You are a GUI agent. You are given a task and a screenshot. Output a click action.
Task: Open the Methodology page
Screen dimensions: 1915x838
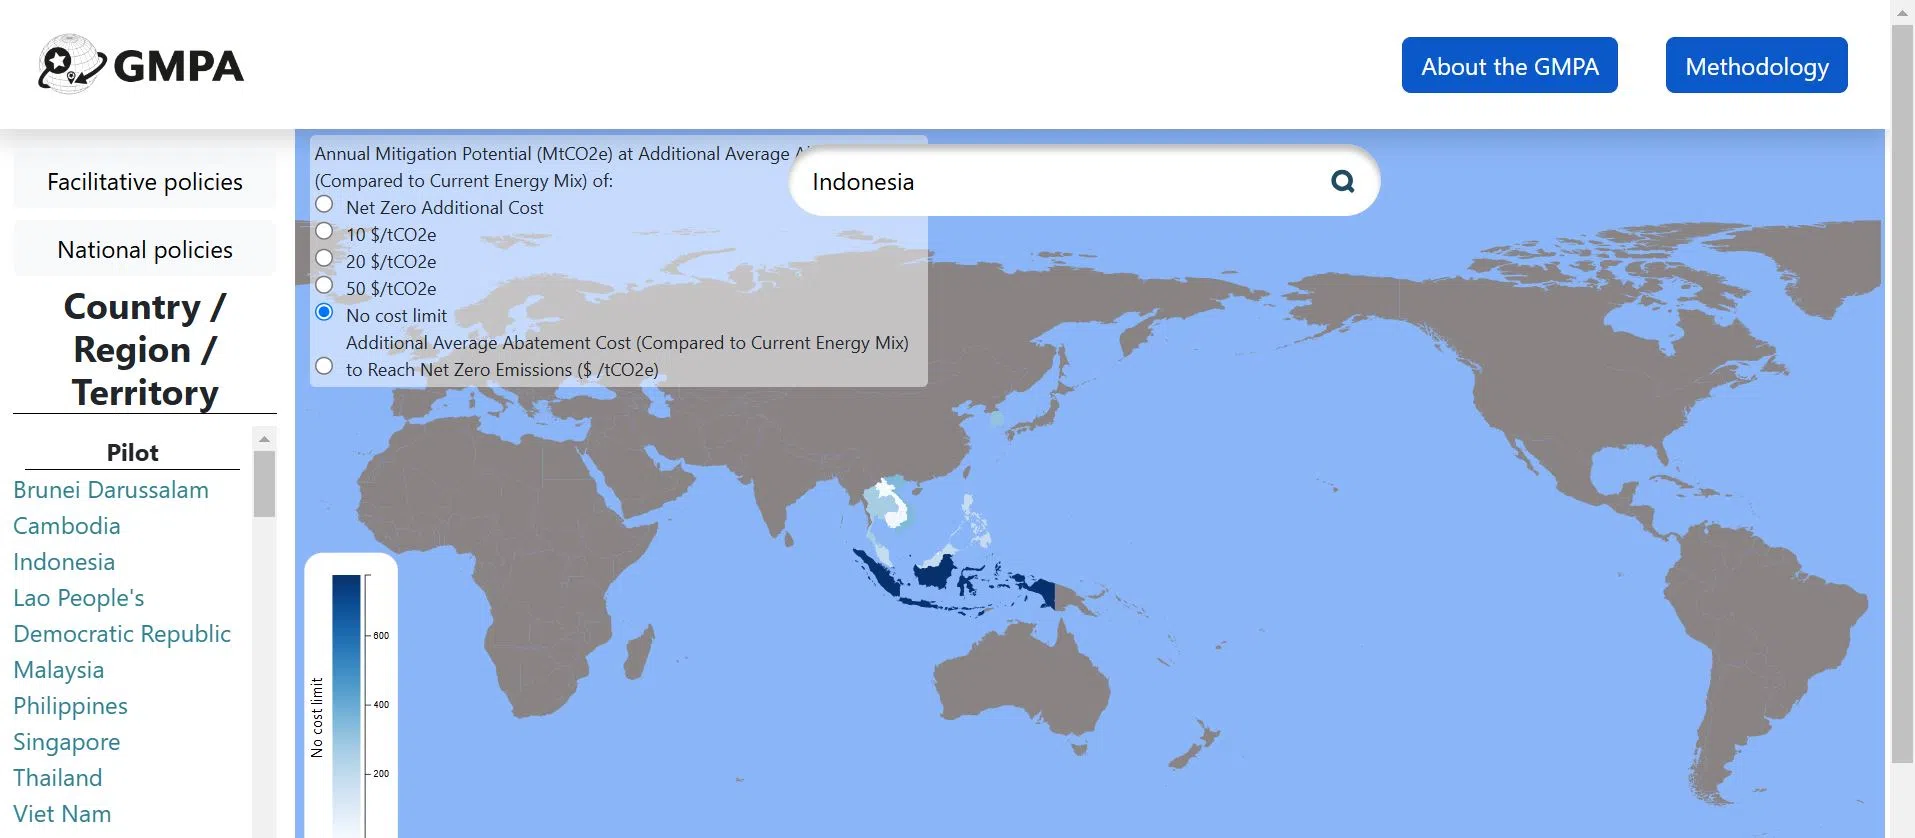[1756, 66]
